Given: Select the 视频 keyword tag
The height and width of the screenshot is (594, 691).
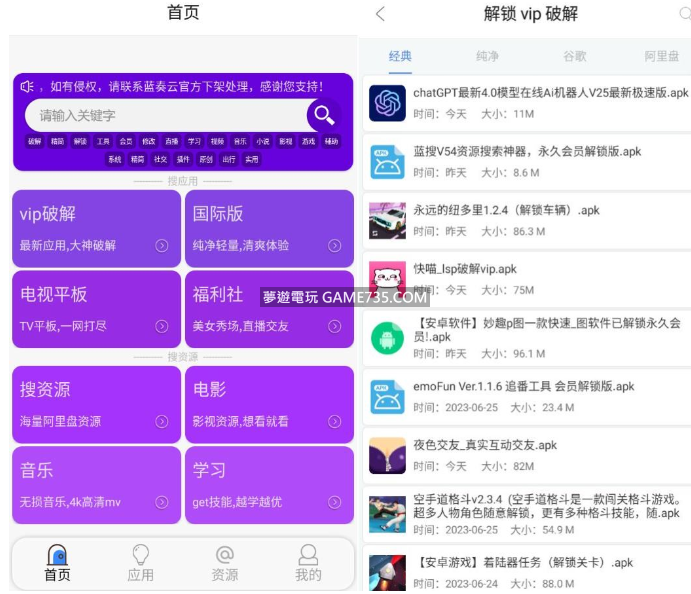Looking at the screenshot, I should [x=217, y=141].
